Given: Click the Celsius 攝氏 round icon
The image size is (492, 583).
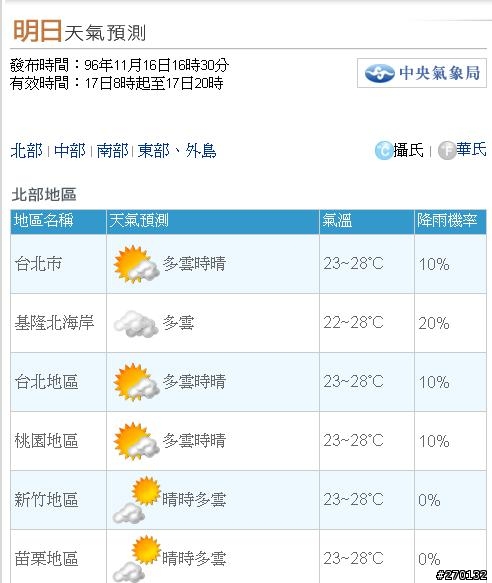Looking at the screenshot, I should 383,151.
